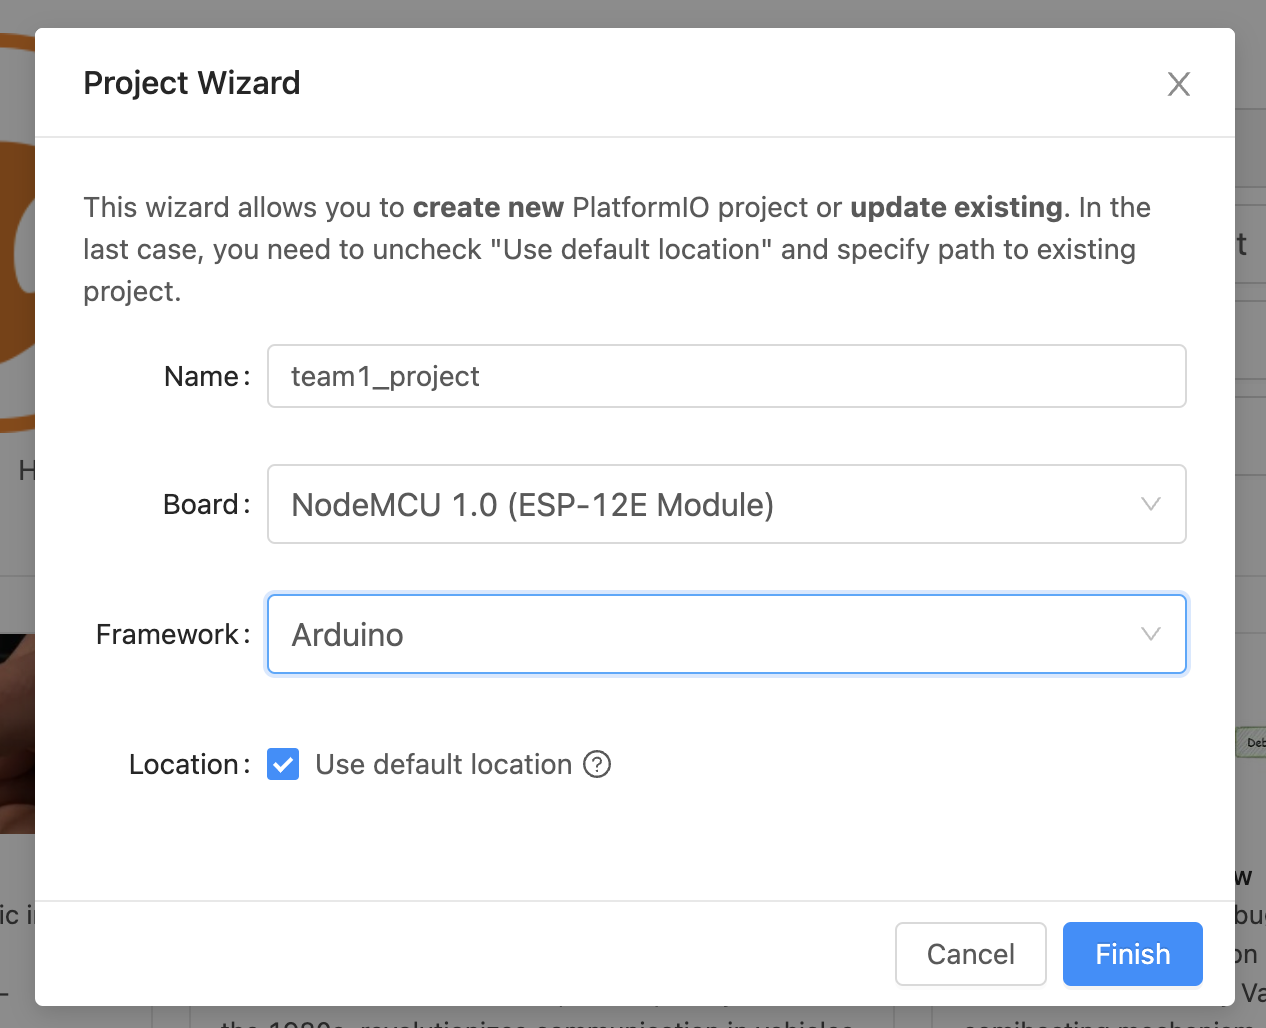
Task: Click the 'Board:' field label
Action: click(206, 504)
